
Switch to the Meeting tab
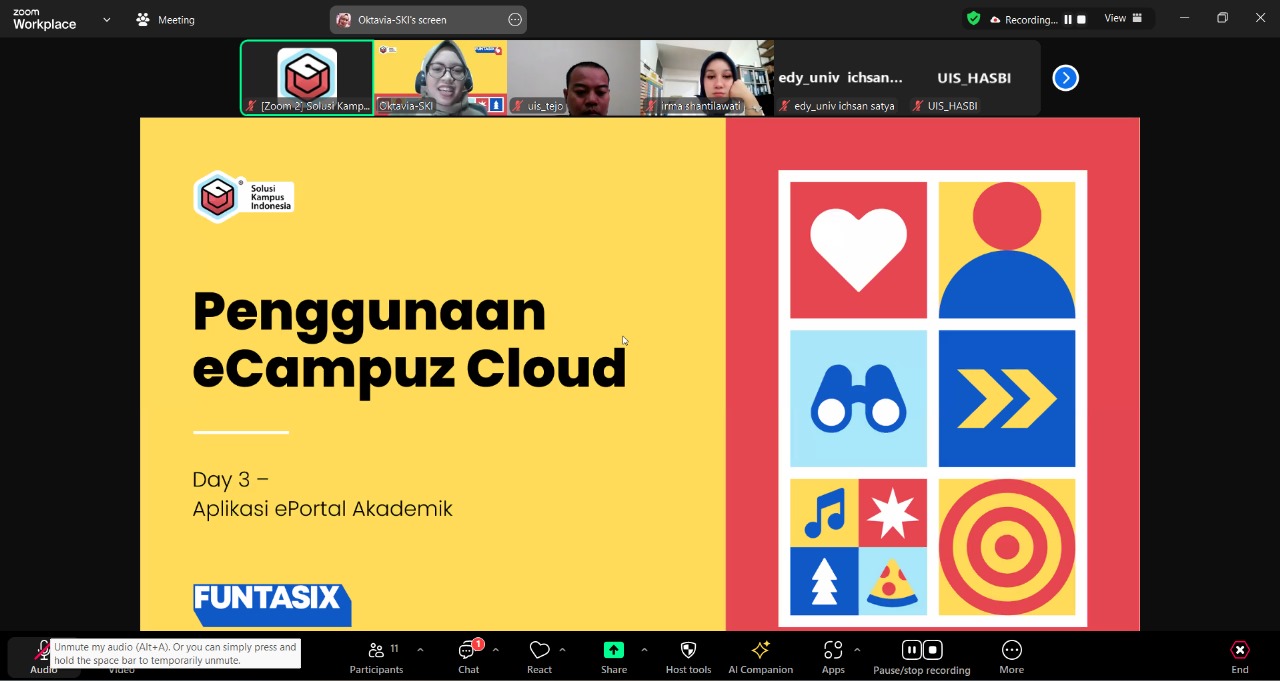pos(166,20)
